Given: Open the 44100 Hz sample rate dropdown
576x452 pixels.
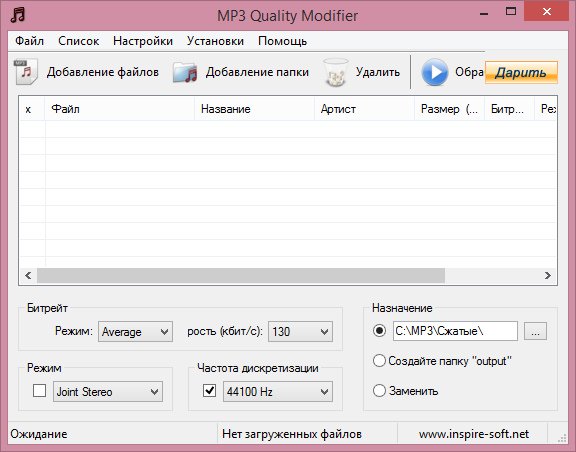Looking at the screenshot, I should [278, 391].
